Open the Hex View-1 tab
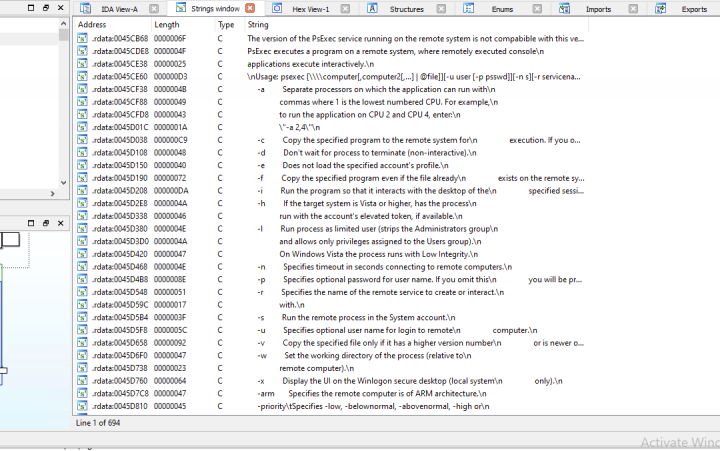Screen dimensions: 720x451 (311, 9)
